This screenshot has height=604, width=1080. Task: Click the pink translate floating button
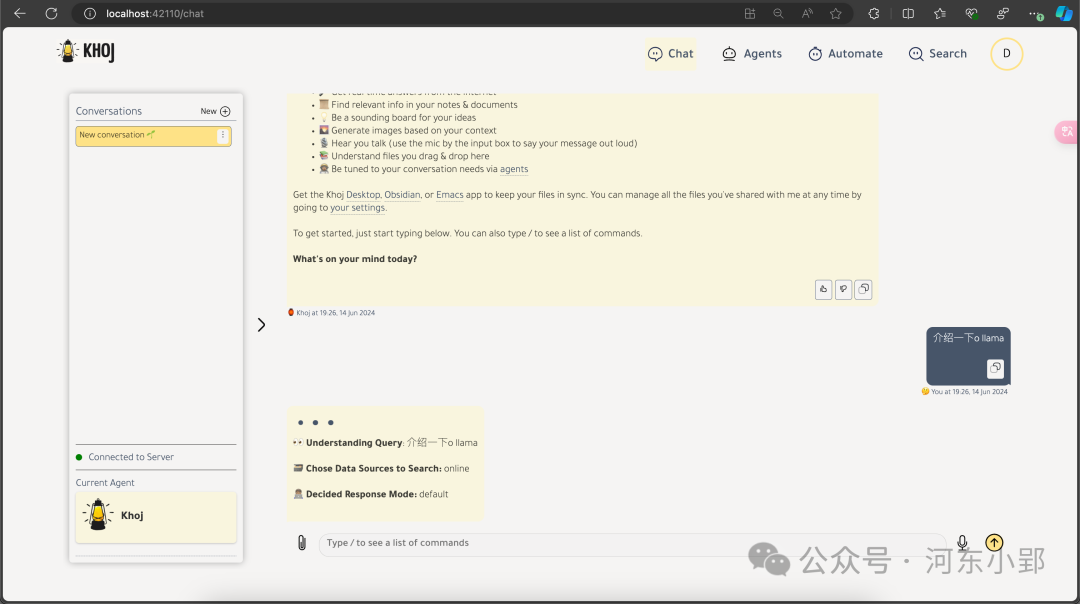[1067, 132]
